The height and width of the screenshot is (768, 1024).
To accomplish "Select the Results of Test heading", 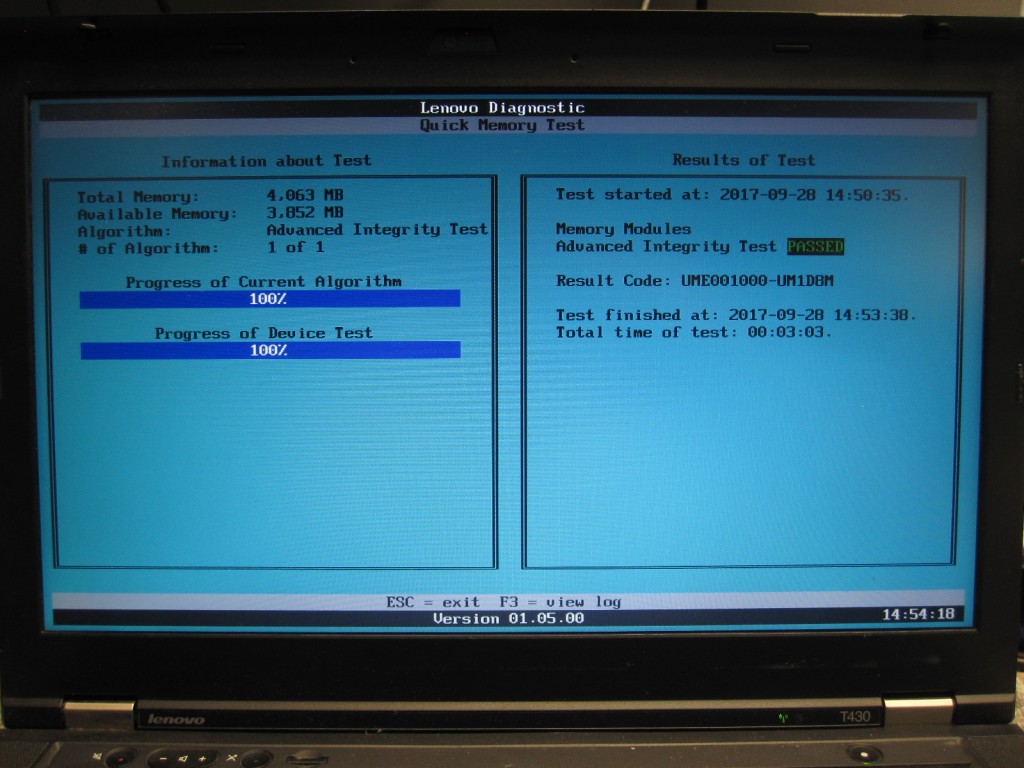I will point(744,160).
